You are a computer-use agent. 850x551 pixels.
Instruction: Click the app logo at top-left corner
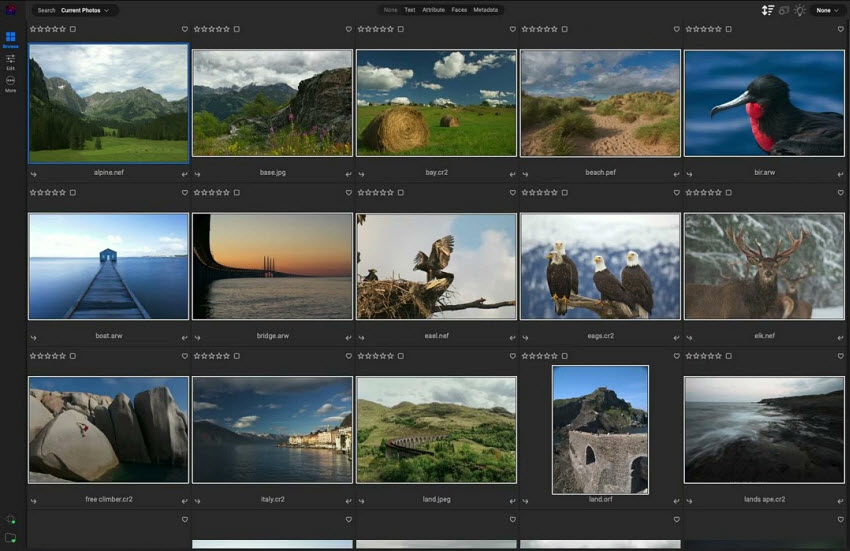pos(10,10)
